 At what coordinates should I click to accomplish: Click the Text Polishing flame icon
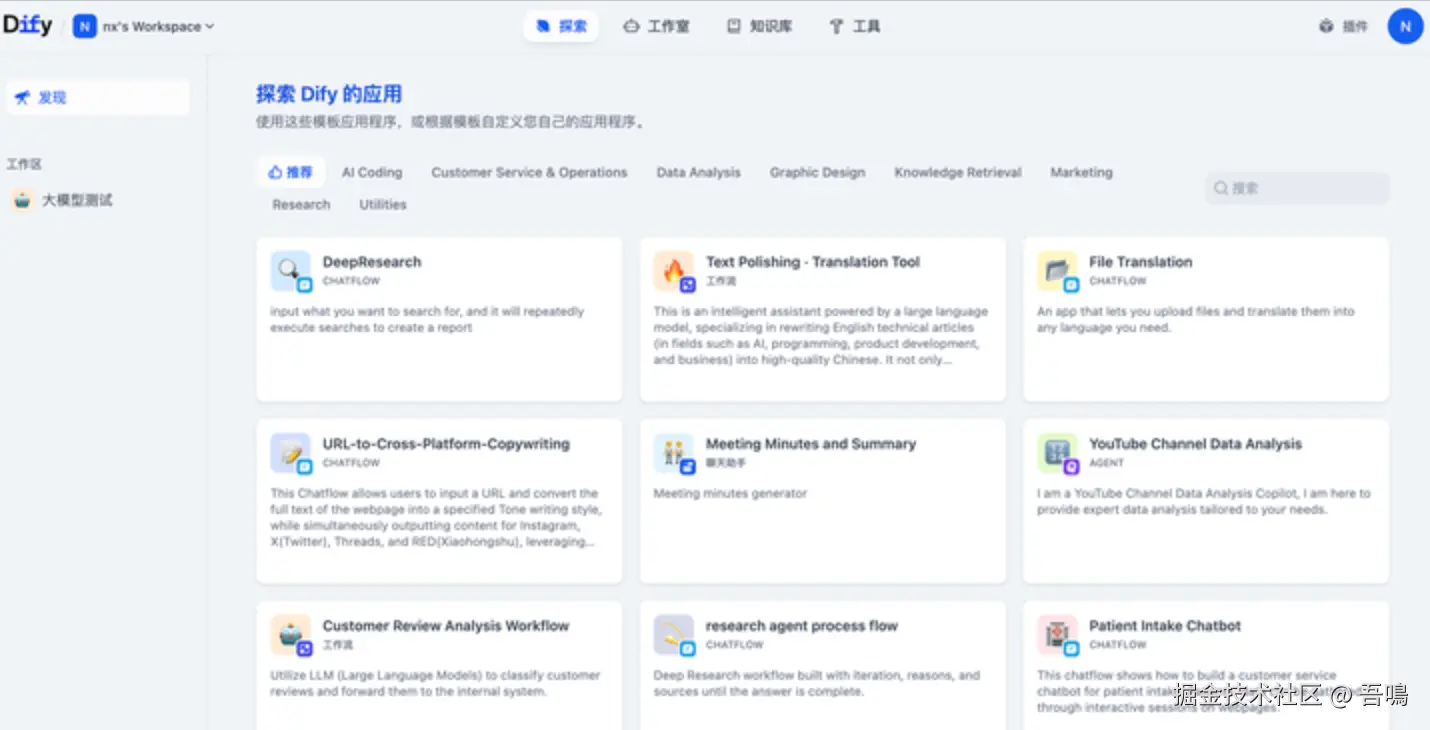pyautogui.click(x=674, y=271)
